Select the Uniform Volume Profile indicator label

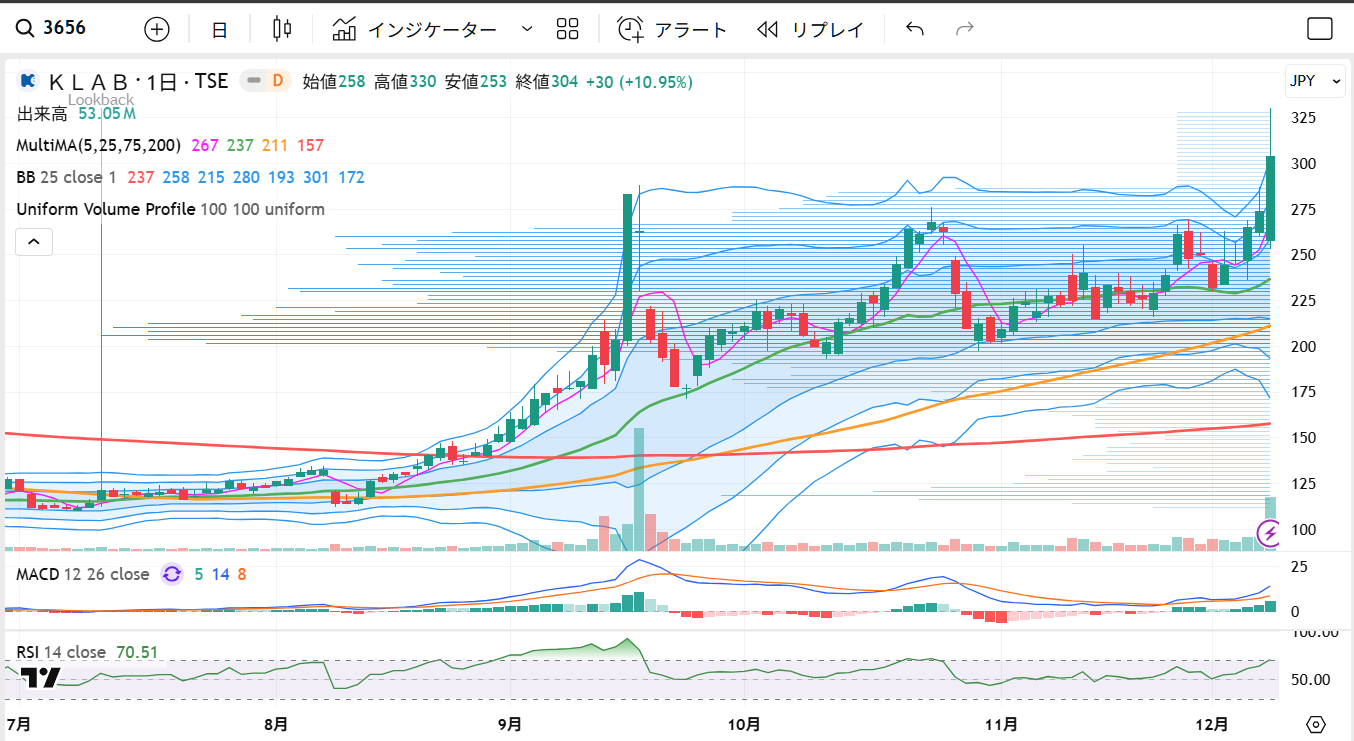(x=105, y=209)
